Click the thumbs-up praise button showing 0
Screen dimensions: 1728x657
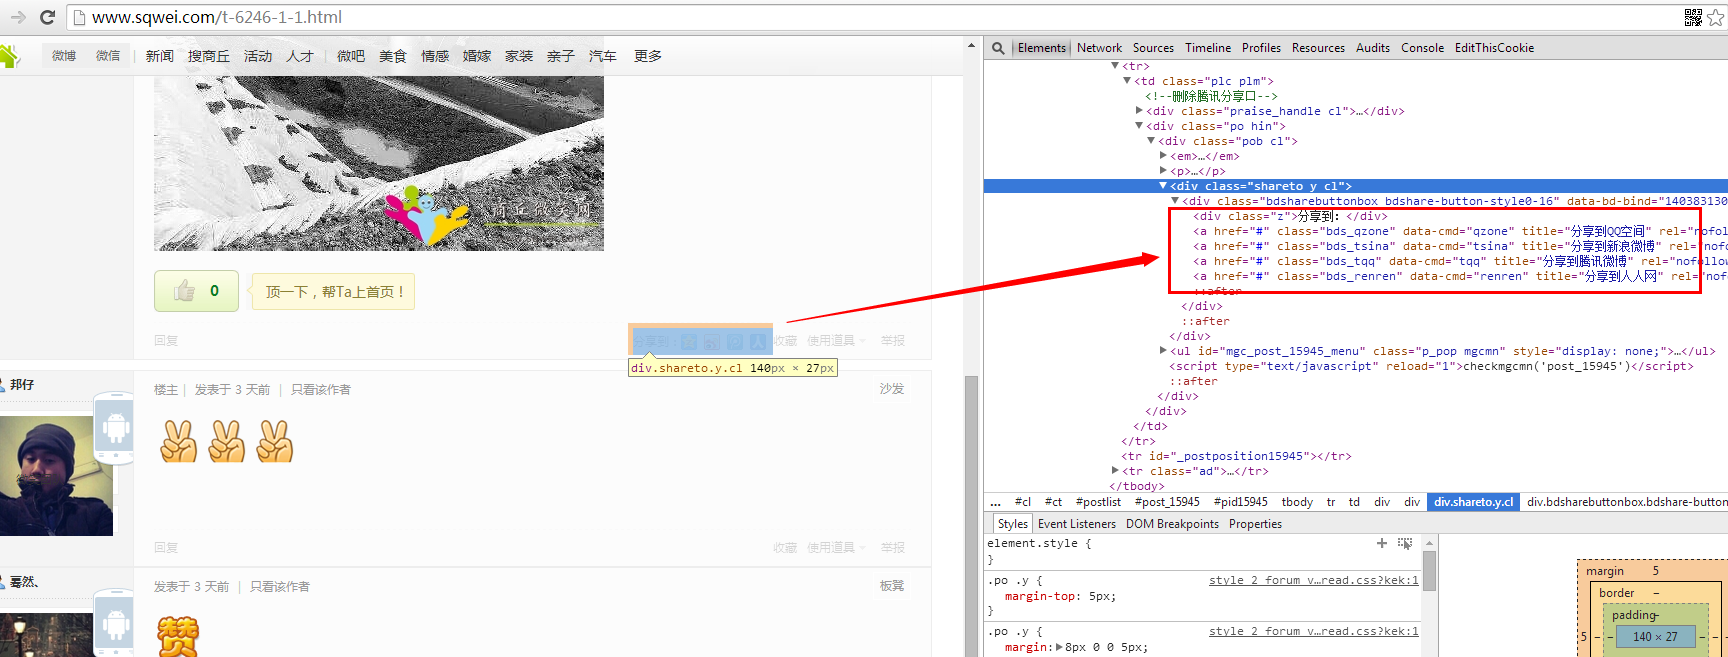tap(196, 291)
